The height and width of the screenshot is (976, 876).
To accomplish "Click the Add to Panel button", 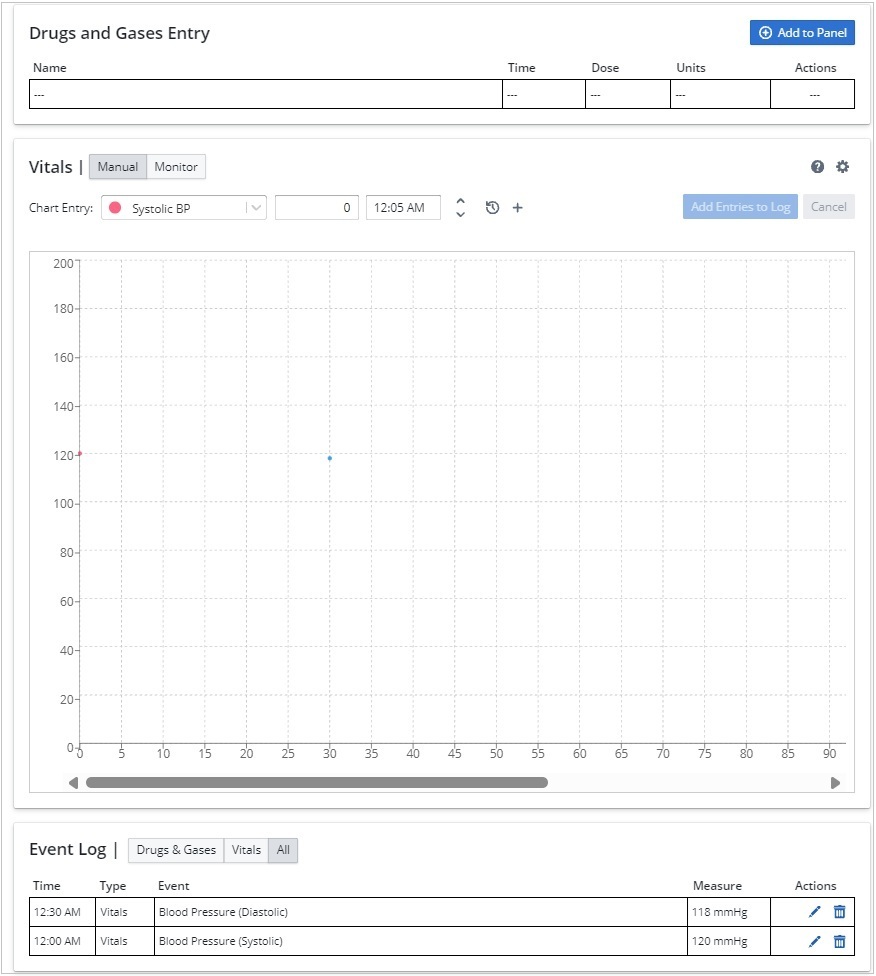I will coord(802,33).
